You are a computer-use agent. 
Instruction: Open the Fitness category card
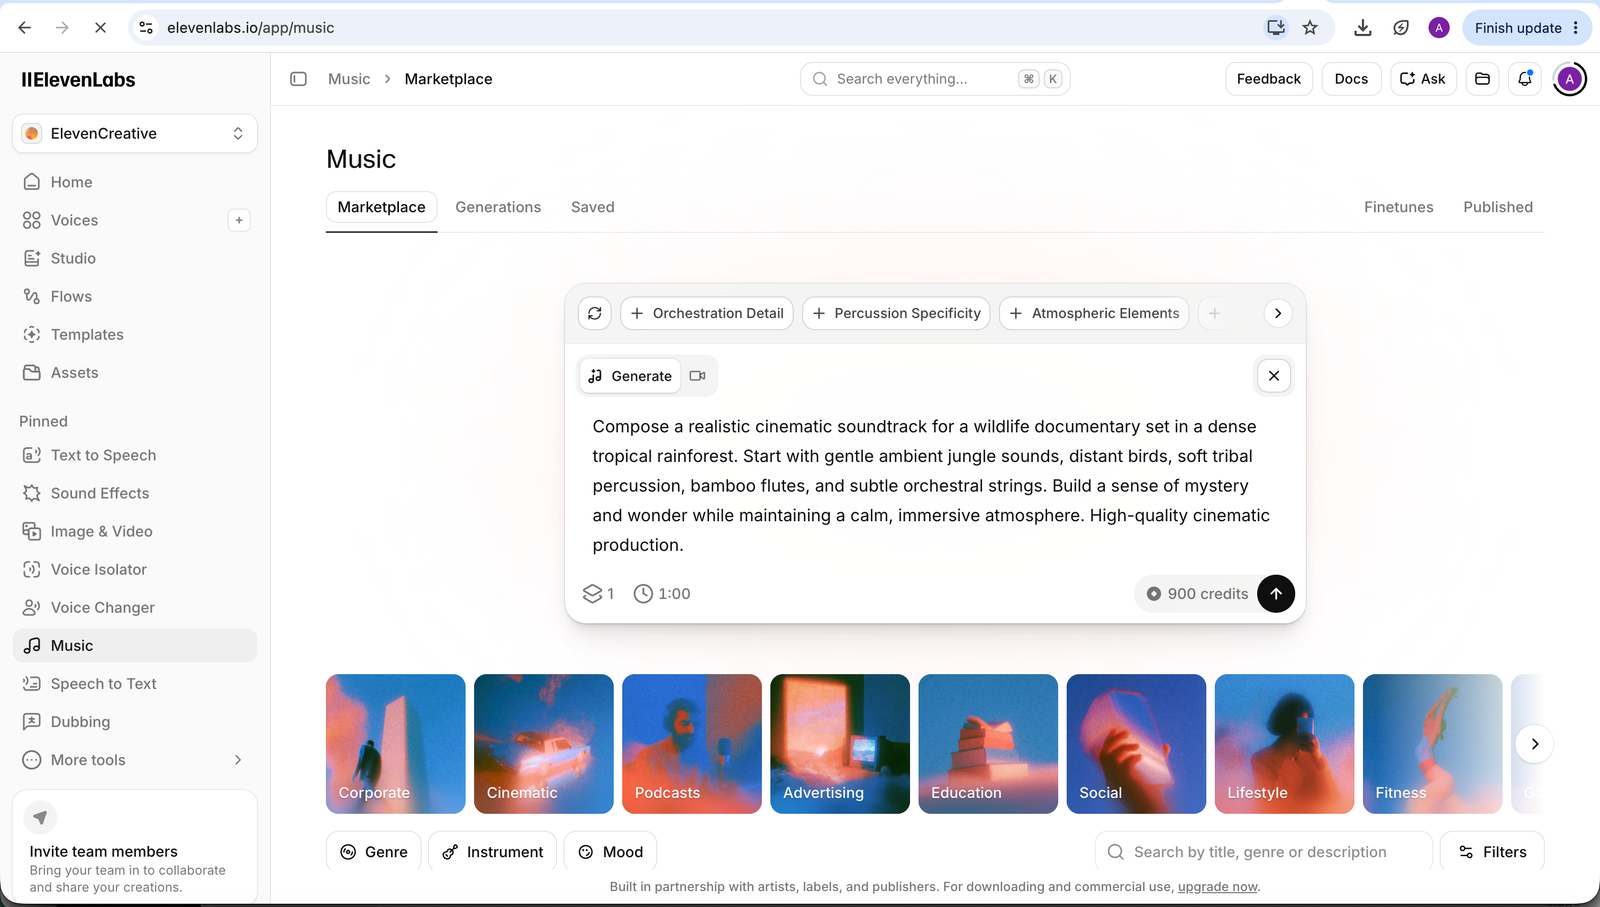coord(1432,744)
